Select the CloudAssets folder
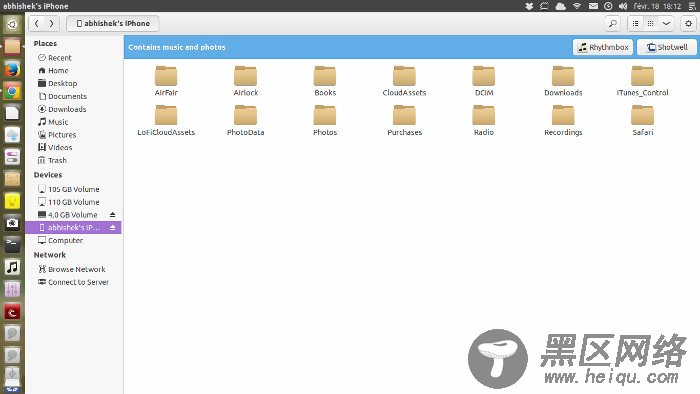This screenshot has height=394, width=700. pos(404,81)
